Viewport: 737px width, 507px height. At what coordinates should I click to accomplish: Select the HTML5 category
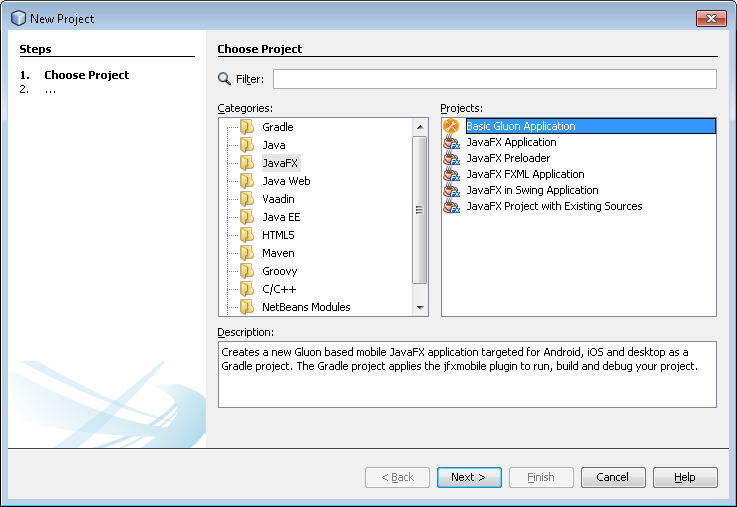click(x=278, y=235)
